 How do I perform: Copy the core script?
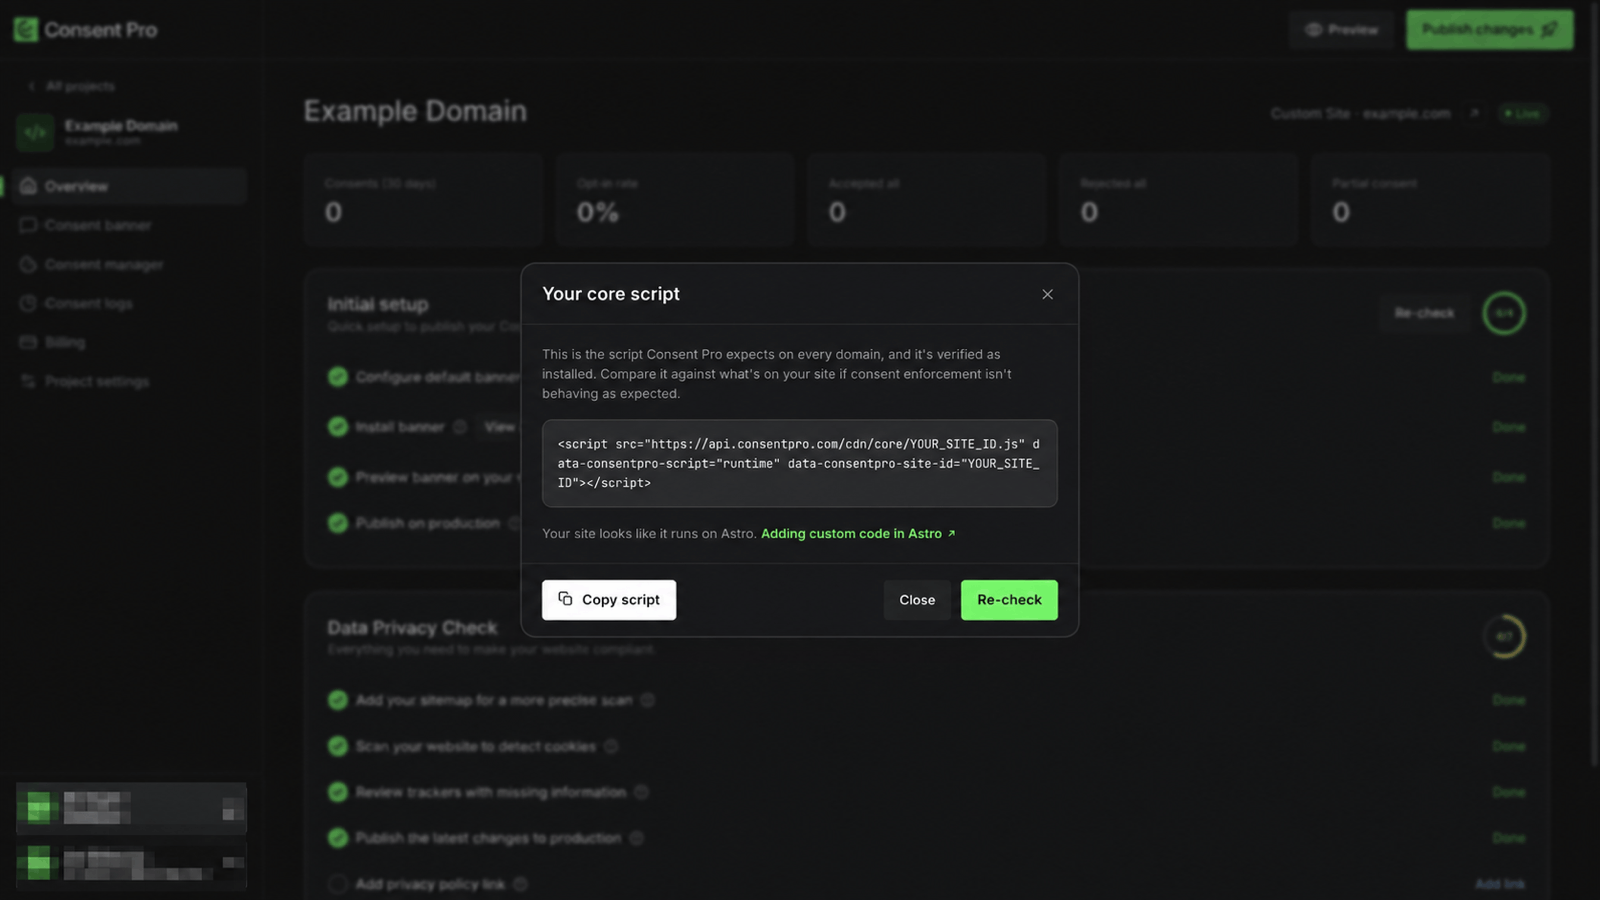[609, 600]
